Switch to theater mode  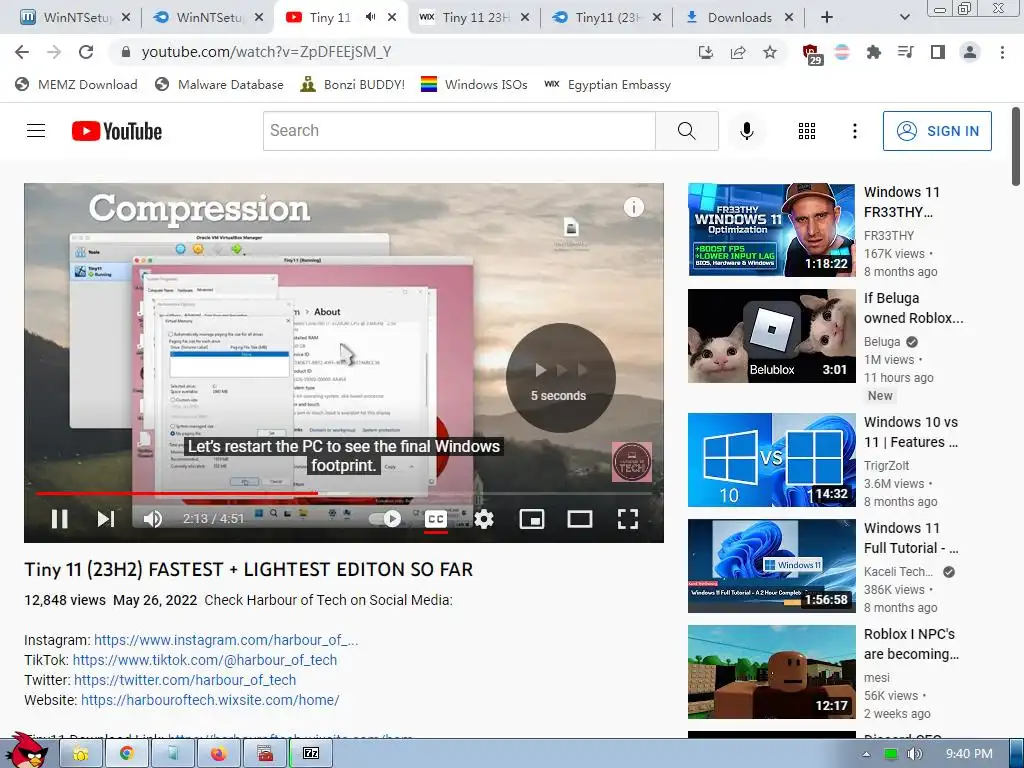(x=579, y=519)
